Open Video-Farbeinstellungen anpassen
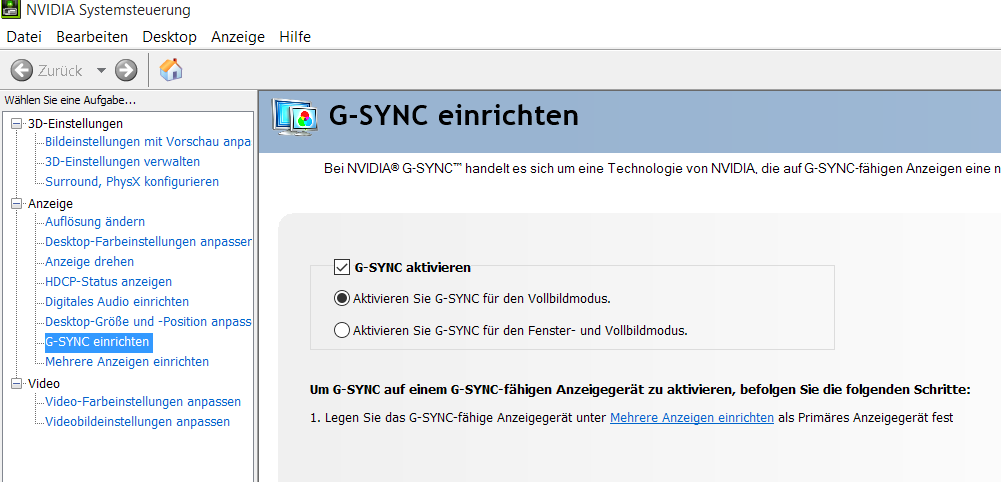 pos(143,402)
